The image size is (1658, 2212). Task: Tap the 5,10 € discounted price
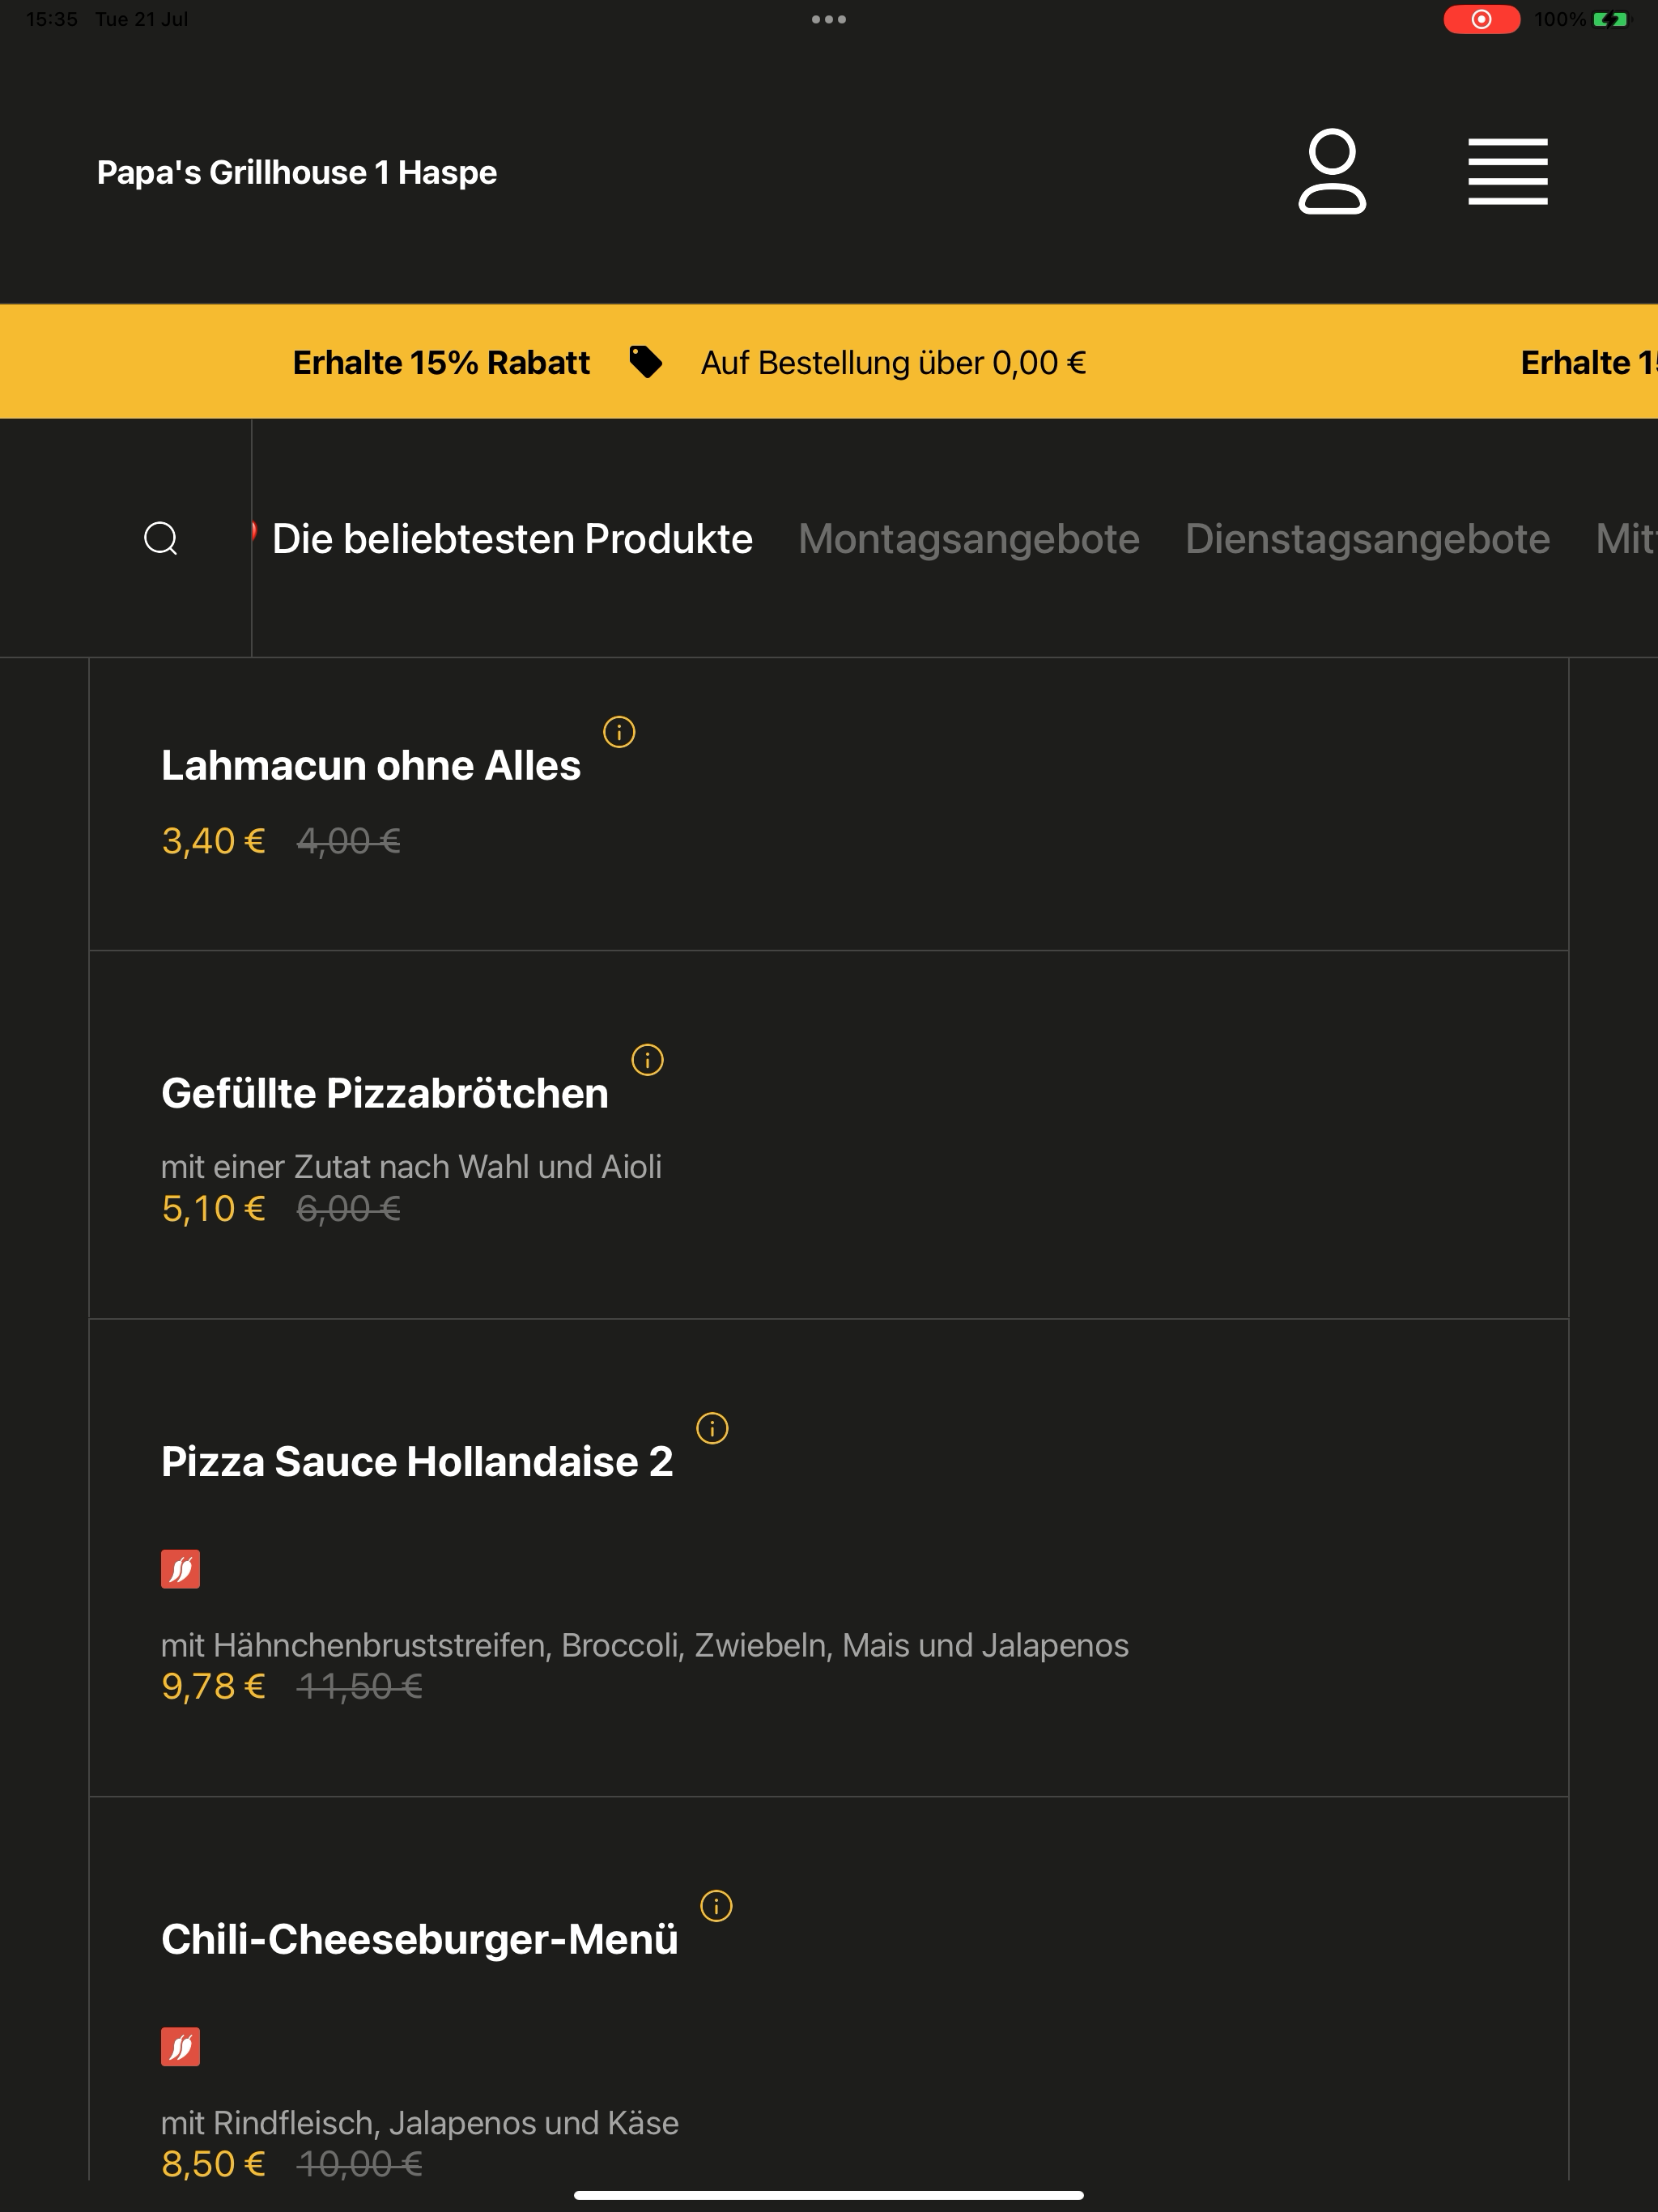point(213,1209)
